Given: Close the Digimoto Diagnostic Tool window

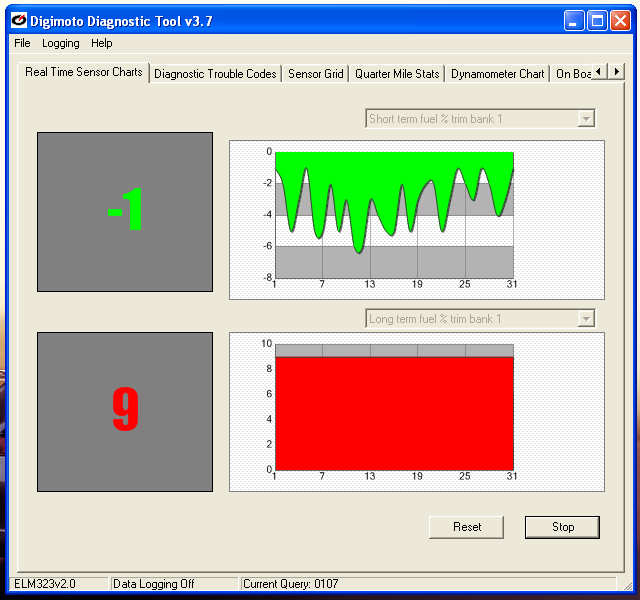Looking at the screenshot, I should point(620,21).
